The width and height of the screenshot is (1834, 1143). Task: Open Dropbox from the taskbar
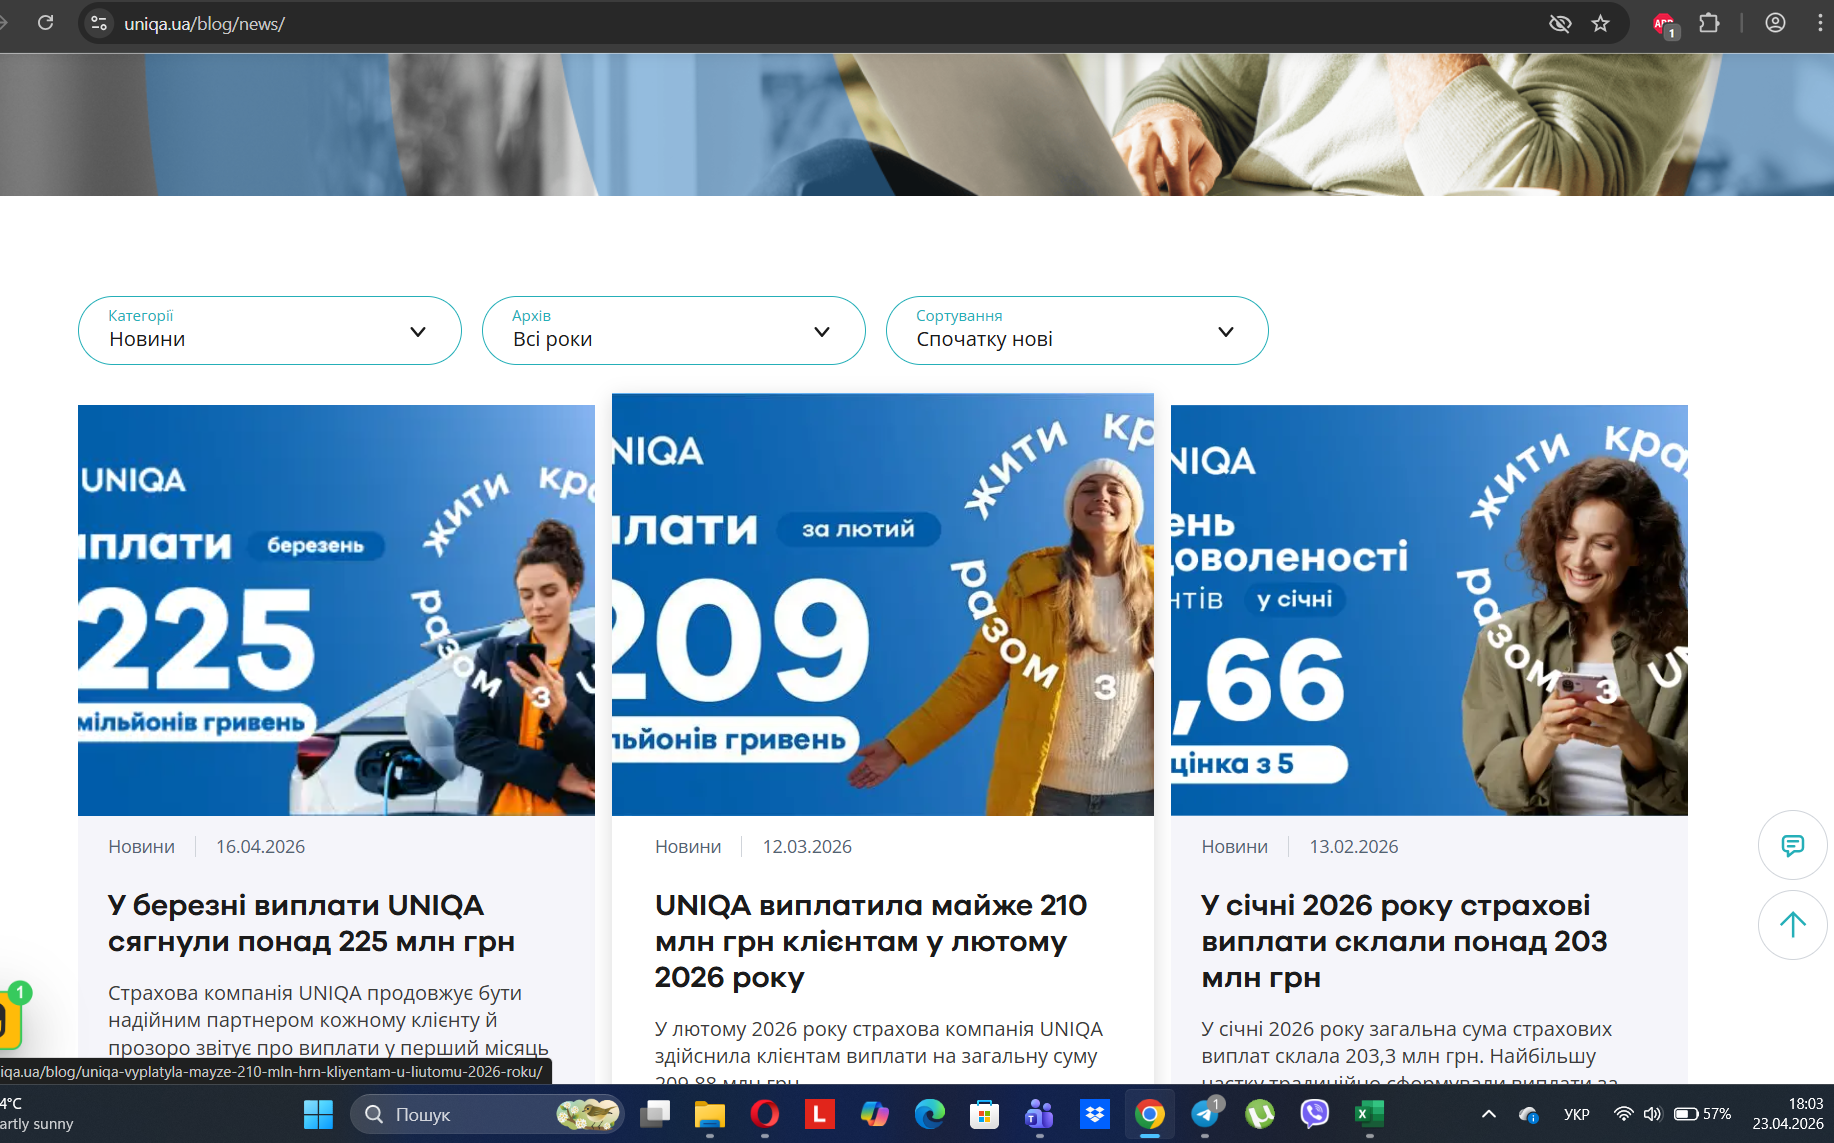click(1095, 1114)
